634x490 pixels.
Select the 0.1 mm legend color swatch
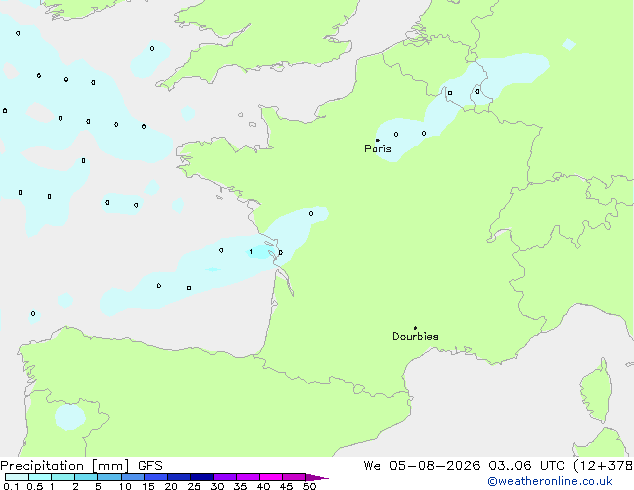coord(17,477)
